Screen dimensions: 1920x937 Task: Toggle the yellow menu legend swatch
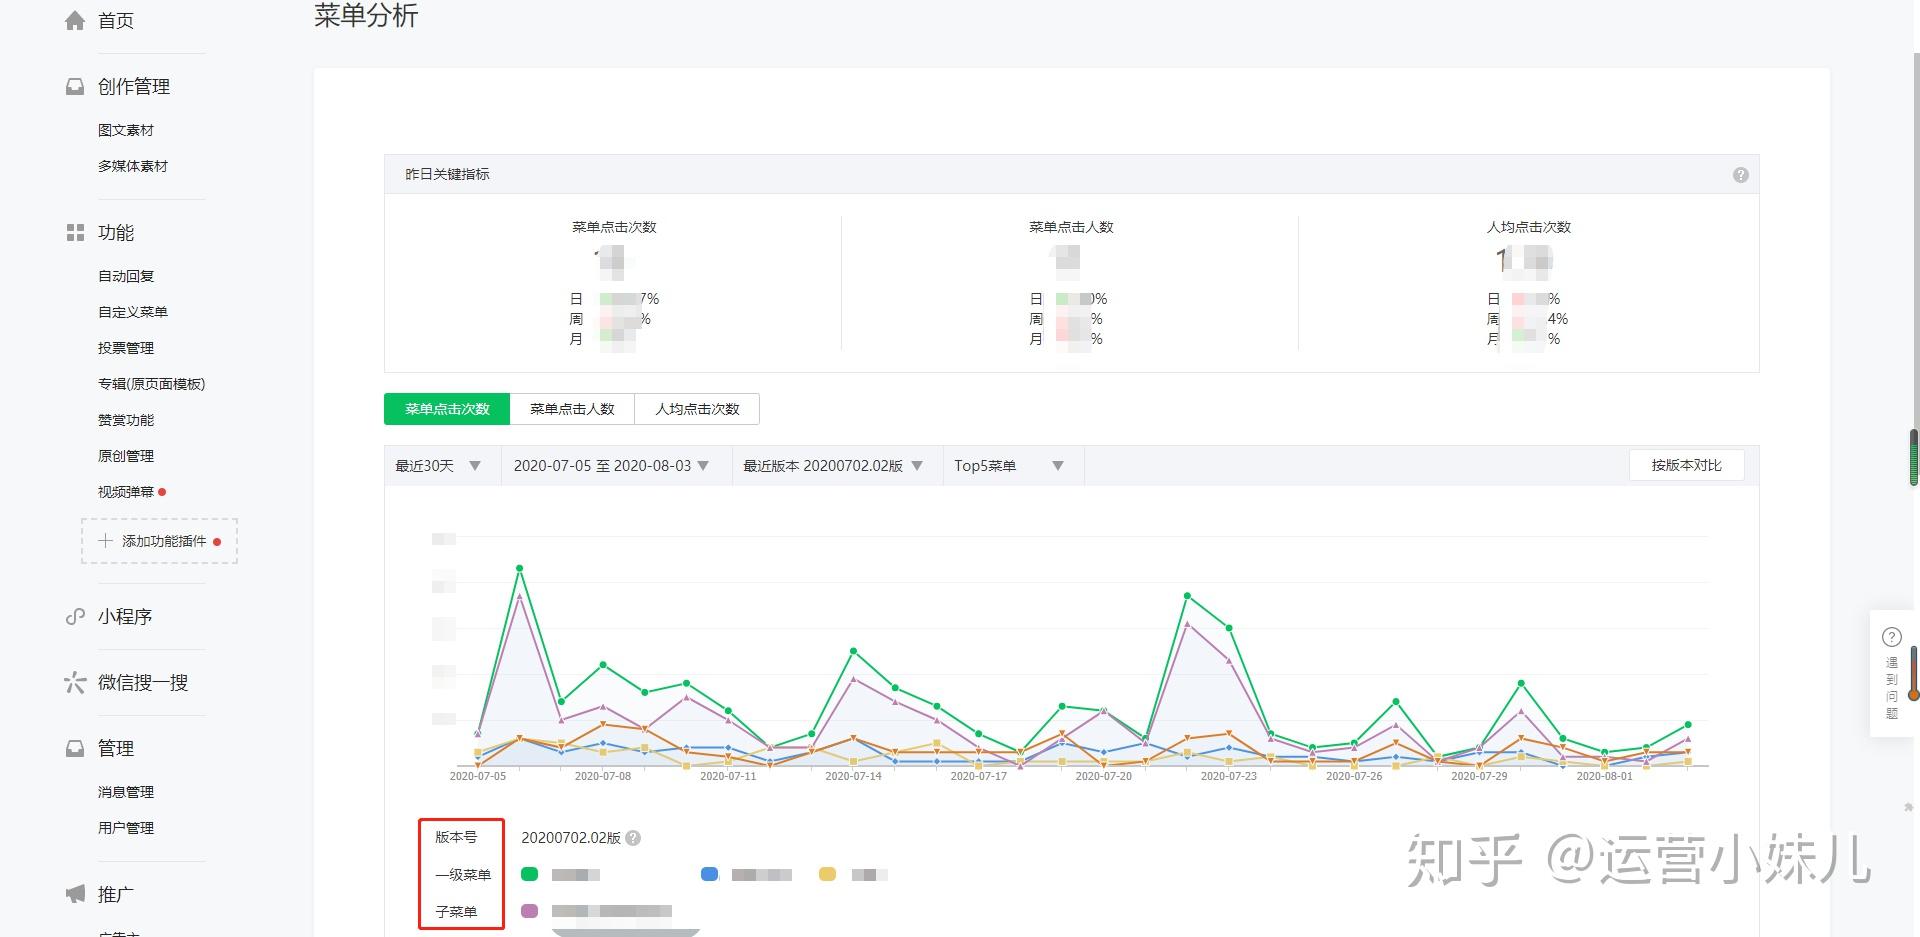pos(827,874)
